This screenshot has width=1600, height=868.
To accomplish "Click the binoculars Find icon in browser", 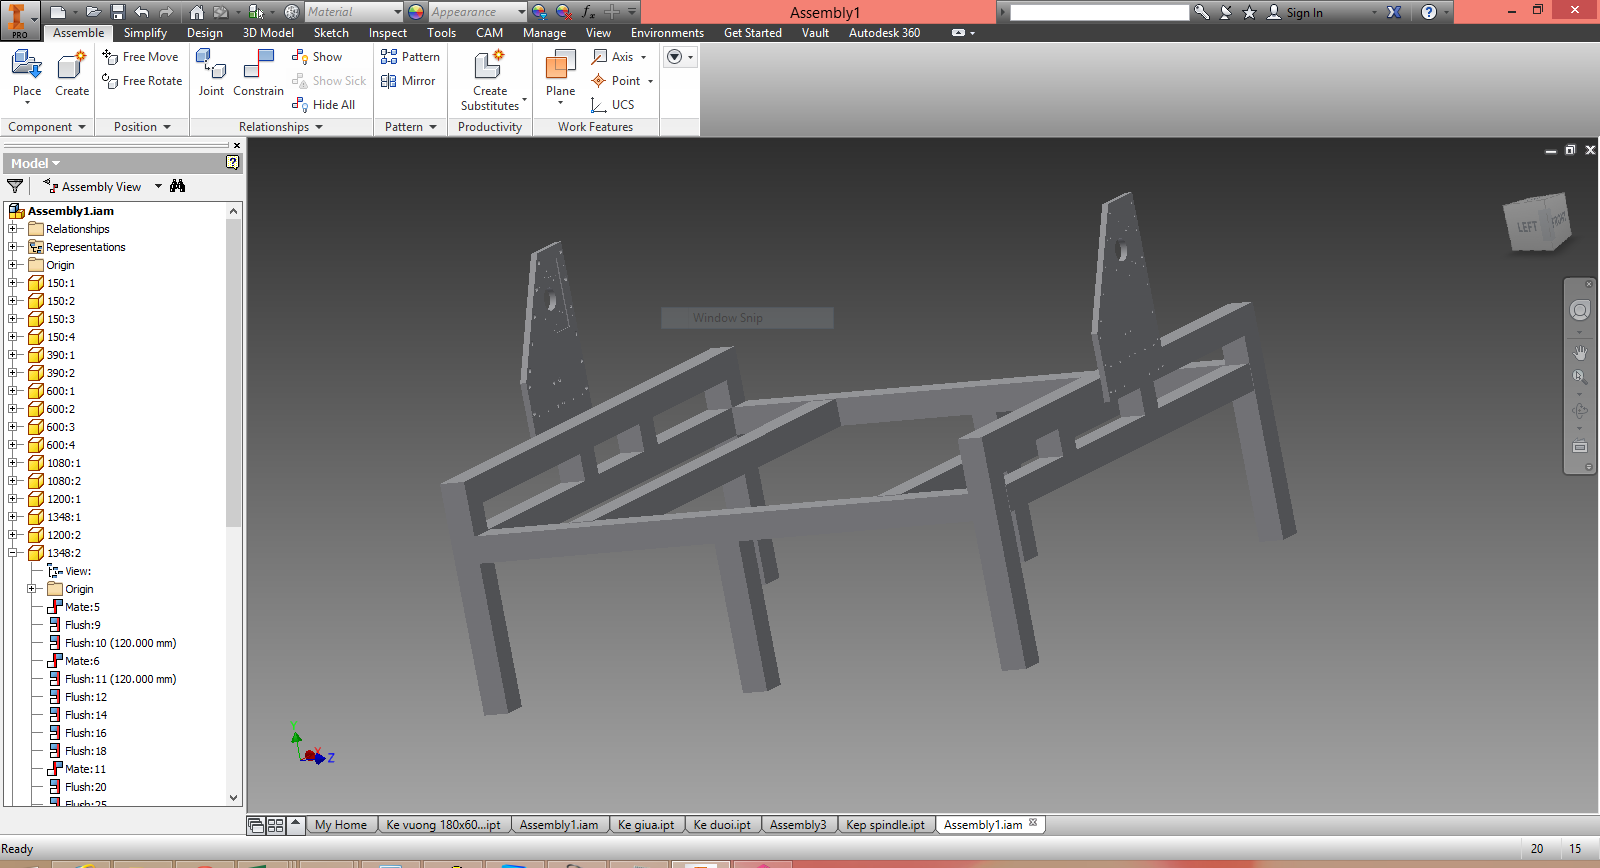I will point(178,186).
